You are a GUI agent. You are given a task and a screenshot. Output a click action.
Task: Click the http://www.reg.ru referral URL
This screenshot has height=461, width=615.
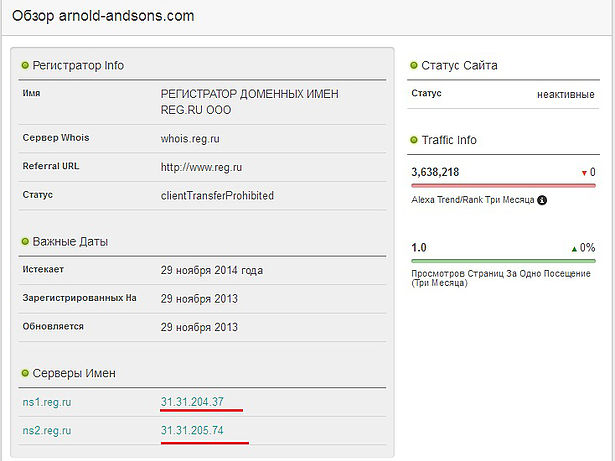[x=201, y=166]
